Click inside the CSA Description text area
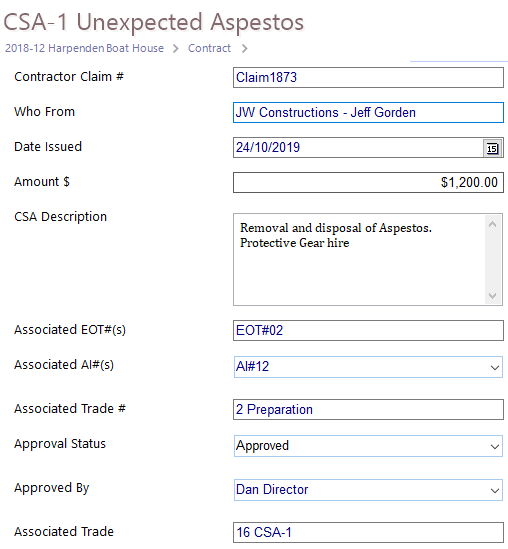 coord(359,259)
